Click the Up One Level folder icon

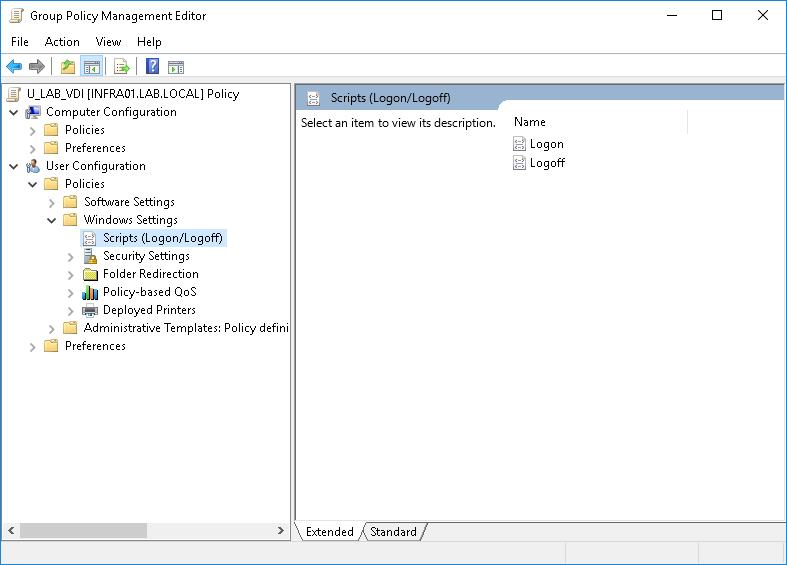(x=67, y=67)
